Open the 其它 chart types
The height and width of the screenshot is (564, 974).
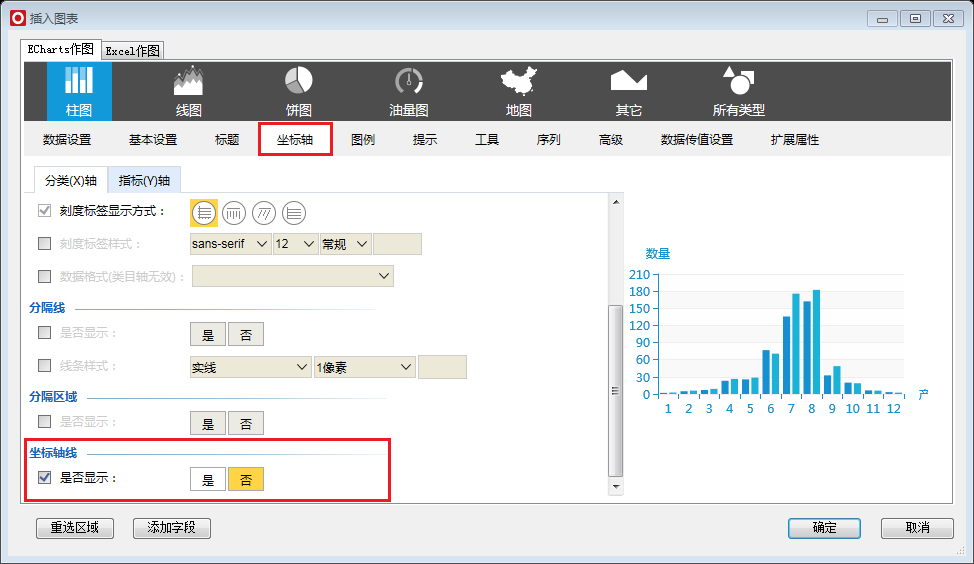coord(629,91)
